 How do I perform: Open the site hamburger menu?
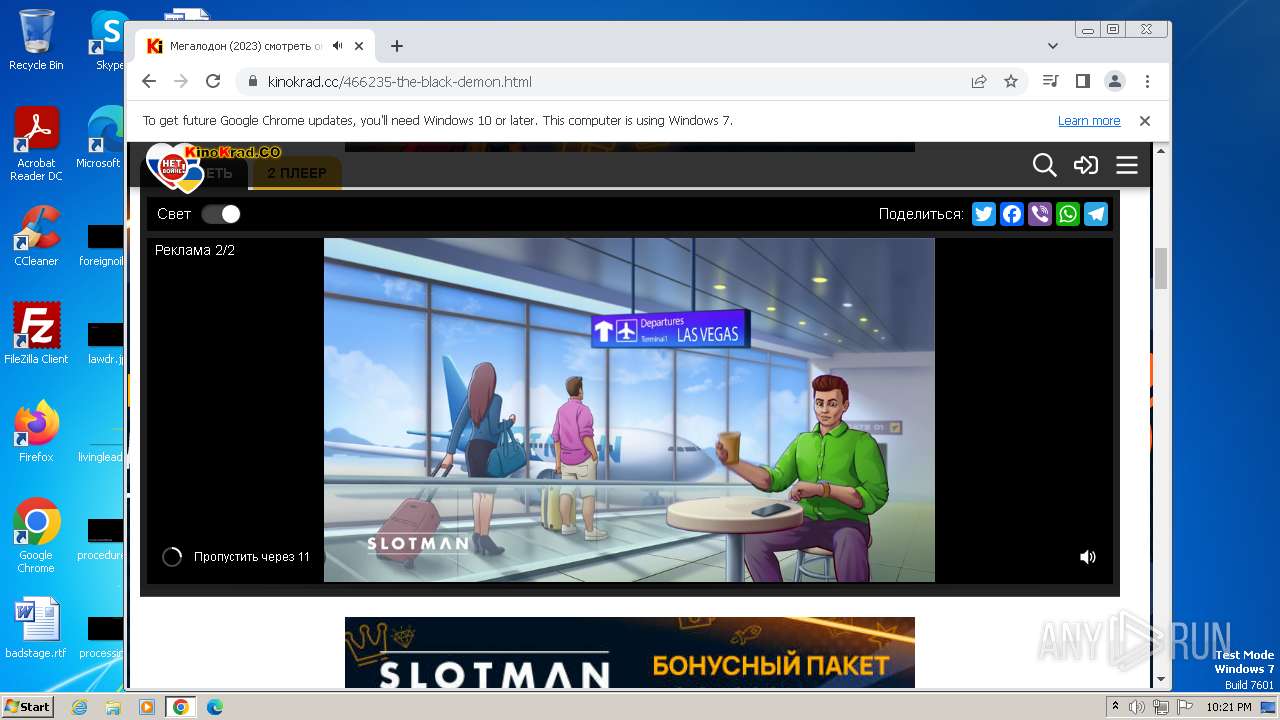pos(1127,165)
